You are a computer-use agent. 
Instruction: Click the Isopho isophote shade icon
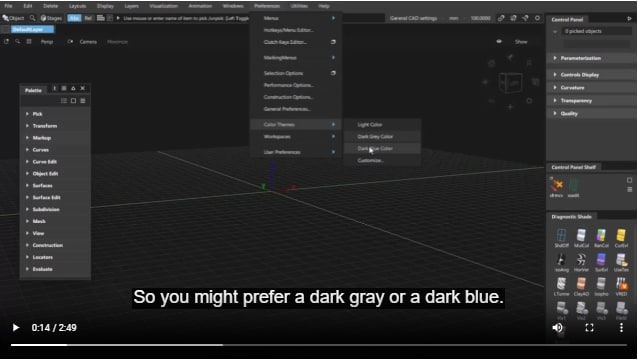[x=601, y=284]
